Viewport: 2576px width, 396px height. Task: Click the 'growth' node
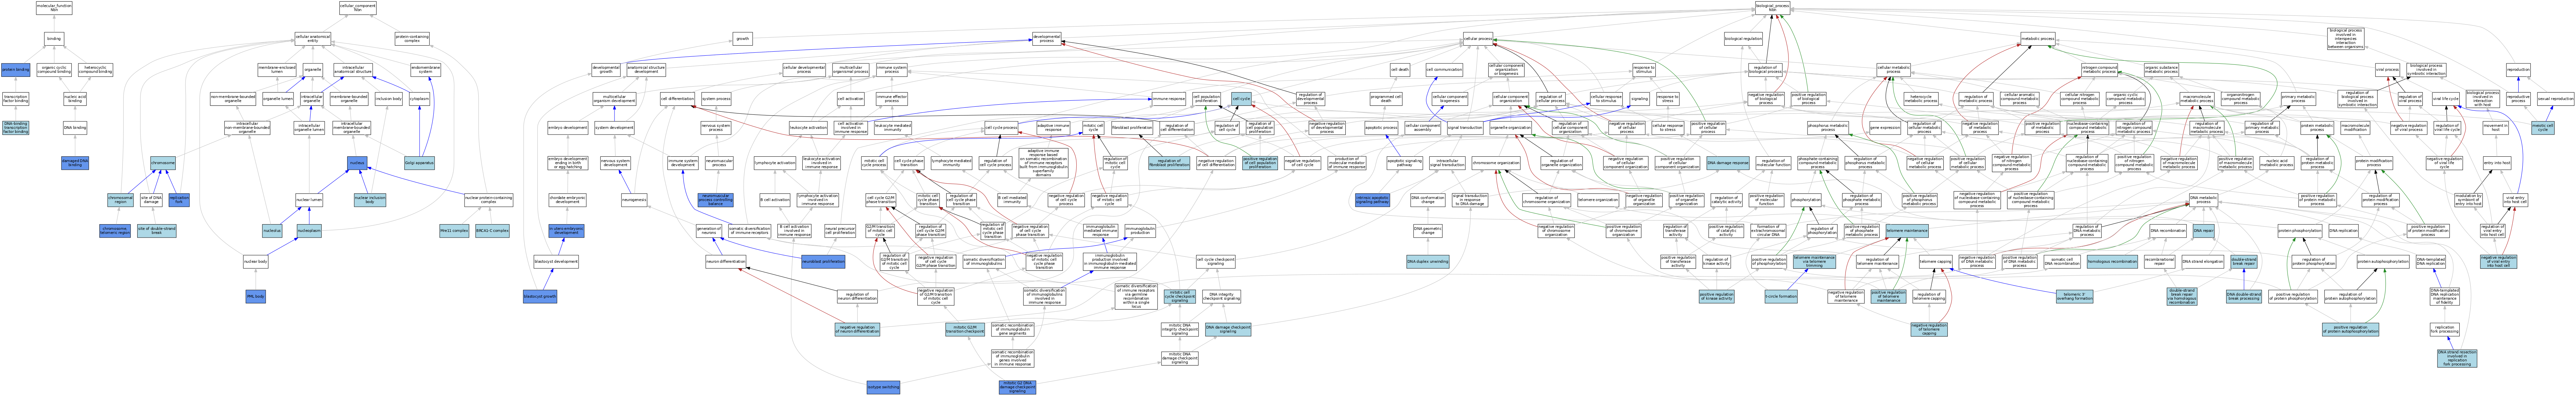tap(742, 39)
